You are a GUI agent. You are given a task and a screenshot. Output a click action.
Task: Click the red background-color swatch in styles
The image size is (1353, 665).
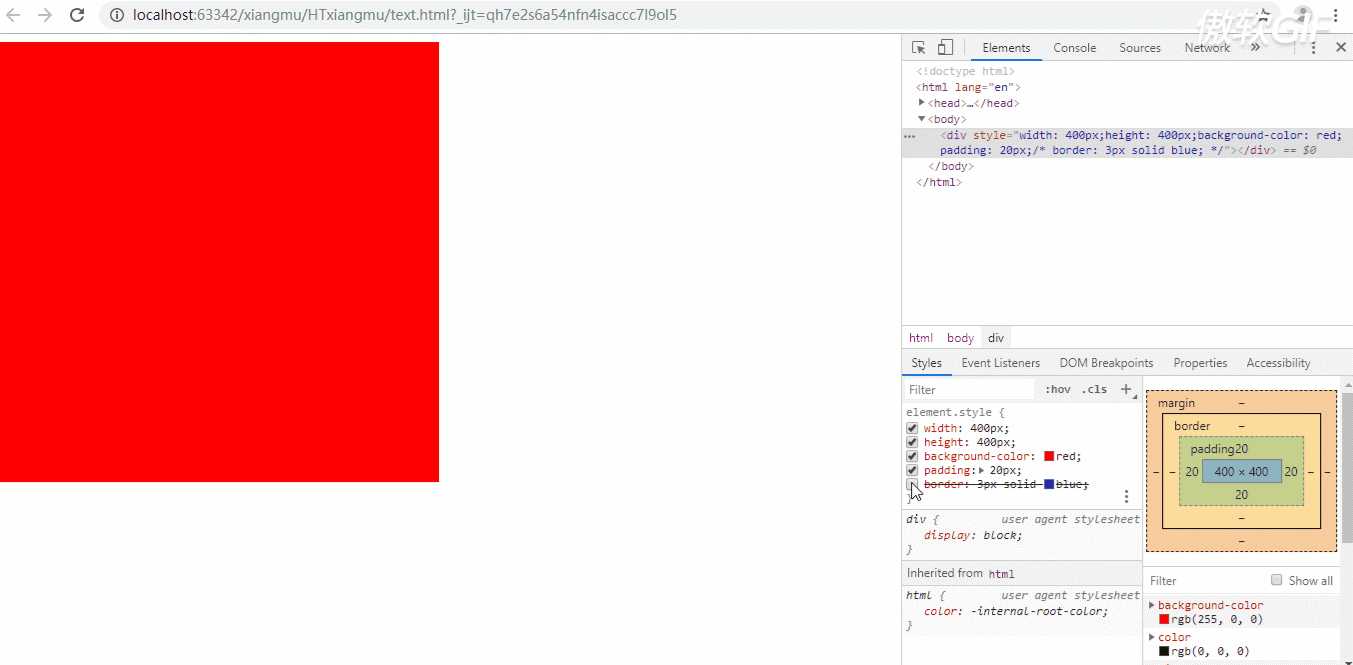[x=1049, y=456]
